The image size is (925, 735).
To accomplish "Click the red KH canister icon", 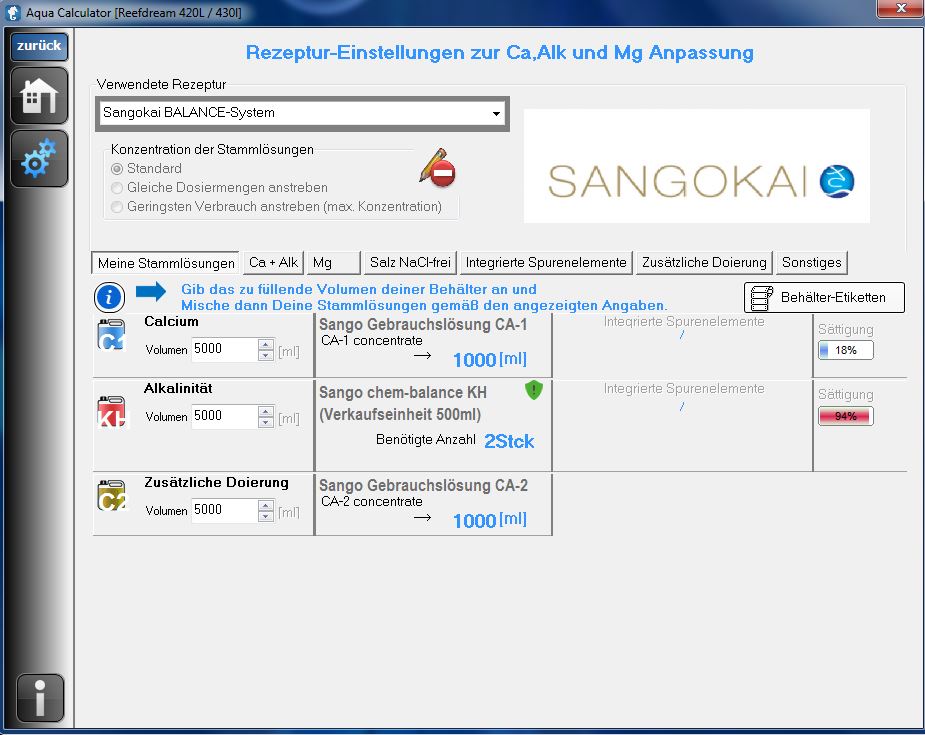I will tap(112, 411).
